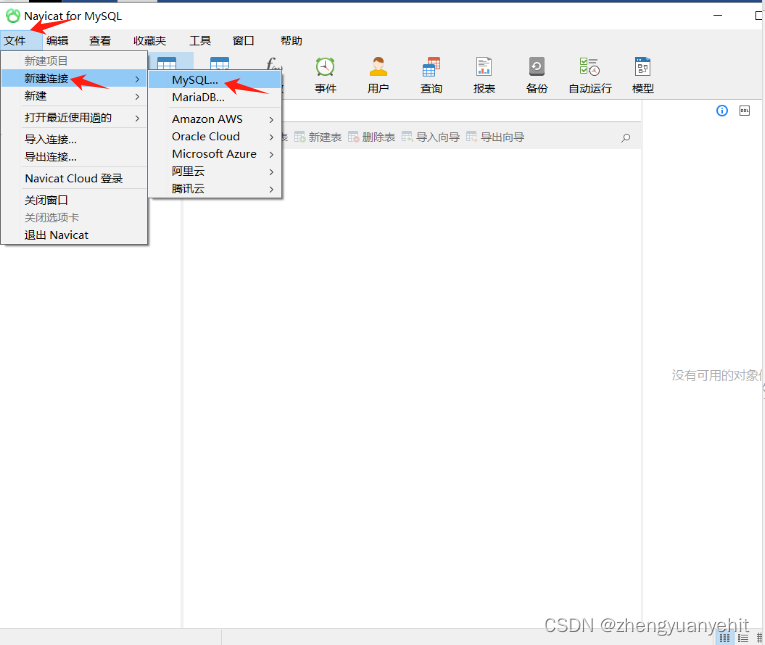This screenshot has height=645, width=765.
Task: Switch to grid view icon in status bar
Action: [725, 638]
